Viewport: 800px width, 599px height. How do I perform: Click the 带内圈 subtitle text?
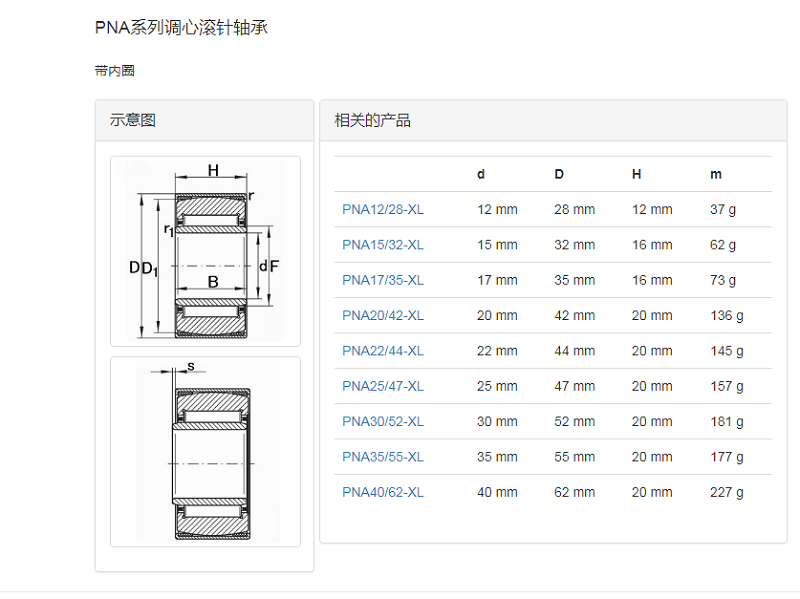click(x=114, y=71)
